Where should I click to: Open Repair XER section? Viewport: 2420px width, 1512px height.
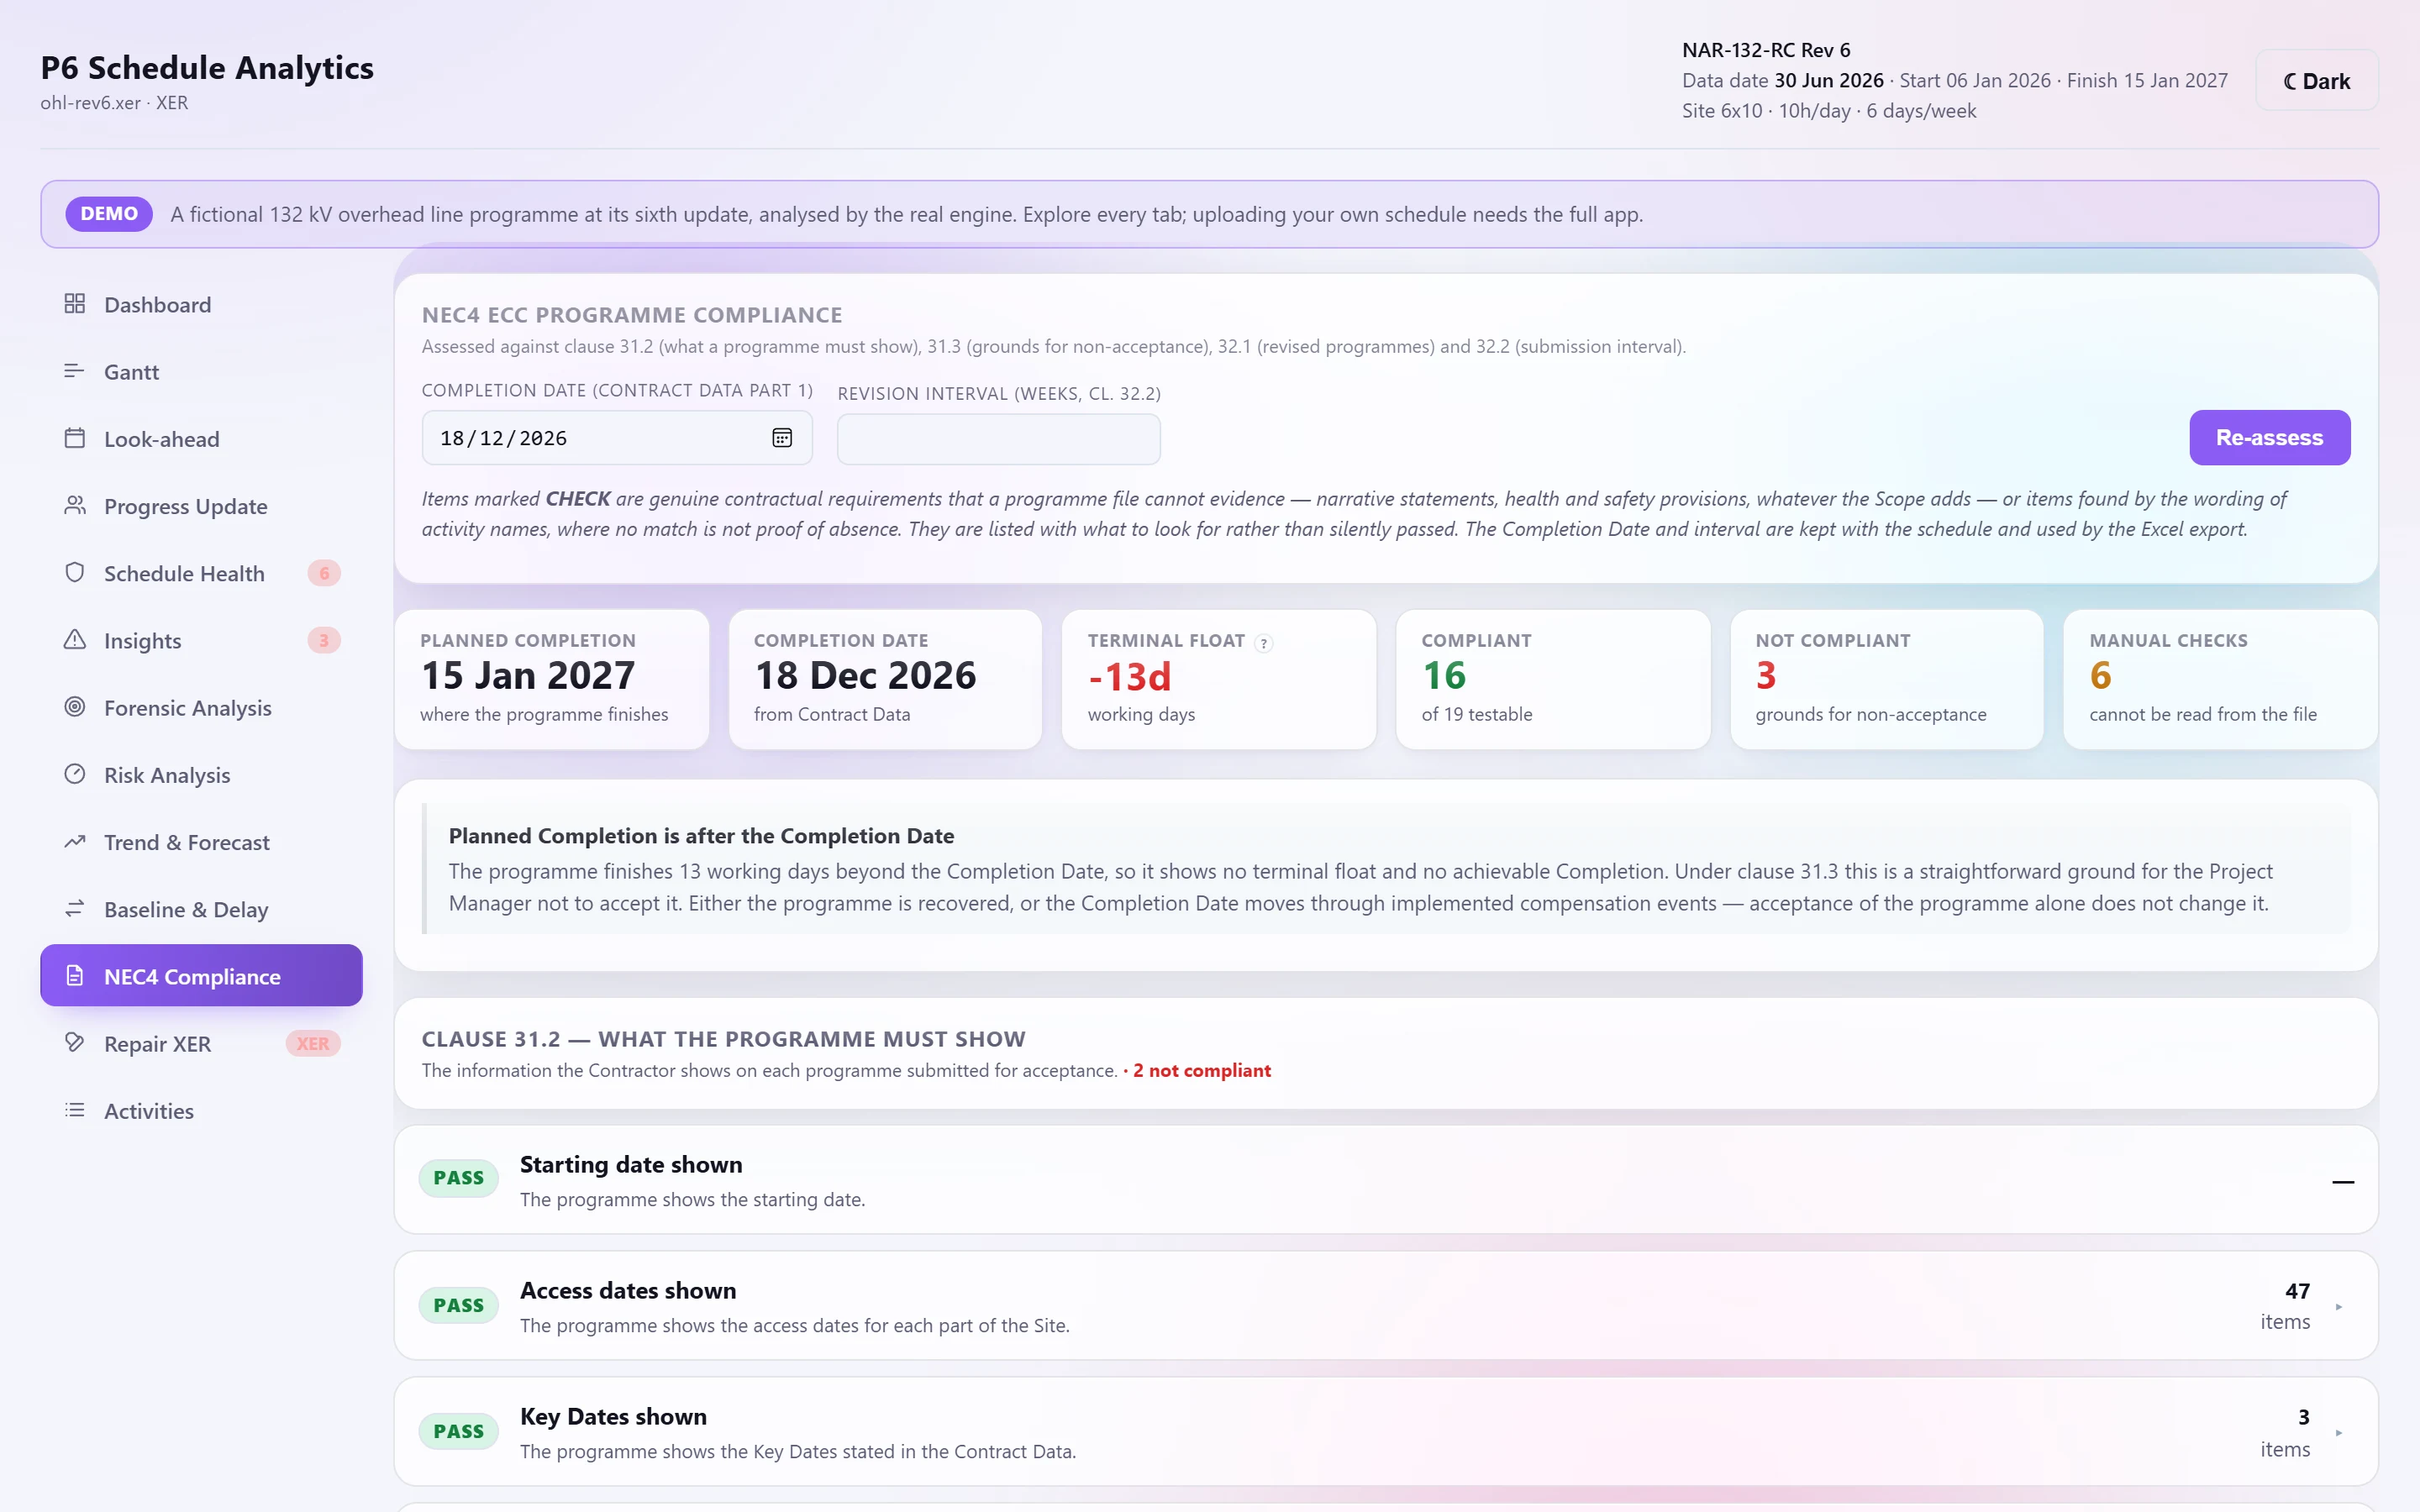click(201, 1043)
